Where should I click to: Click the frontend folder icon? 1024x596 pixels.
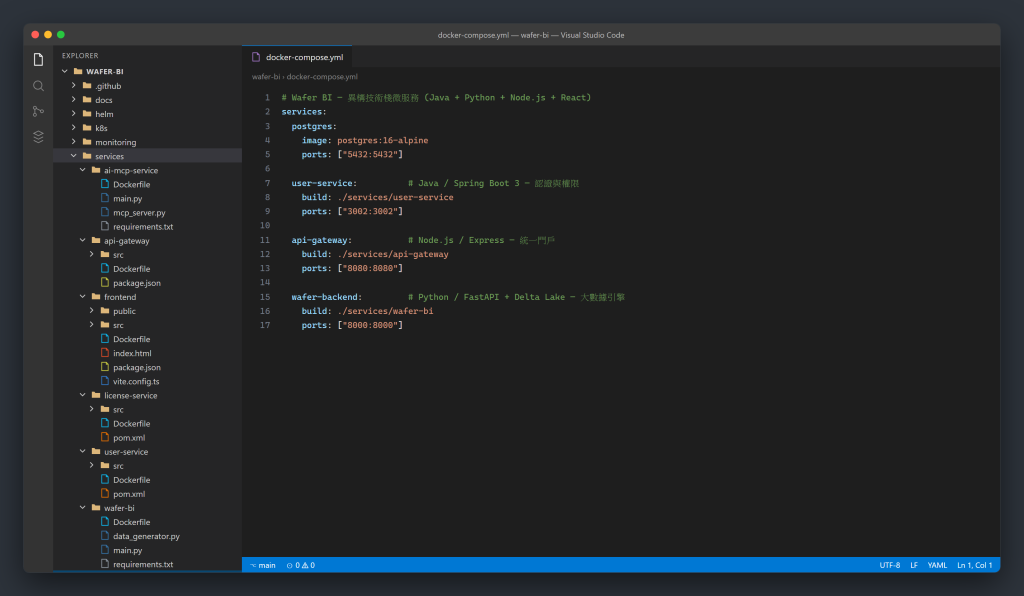point(96,296)
